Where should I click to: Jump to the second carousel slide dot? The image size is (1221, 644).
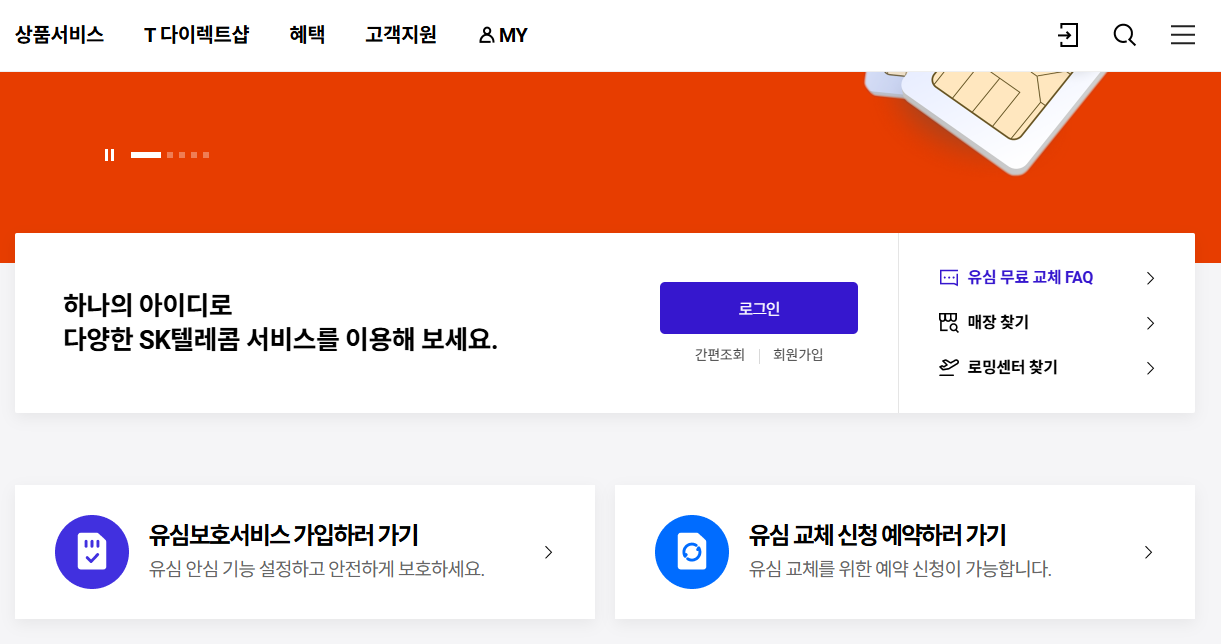(x=170, y=155)
